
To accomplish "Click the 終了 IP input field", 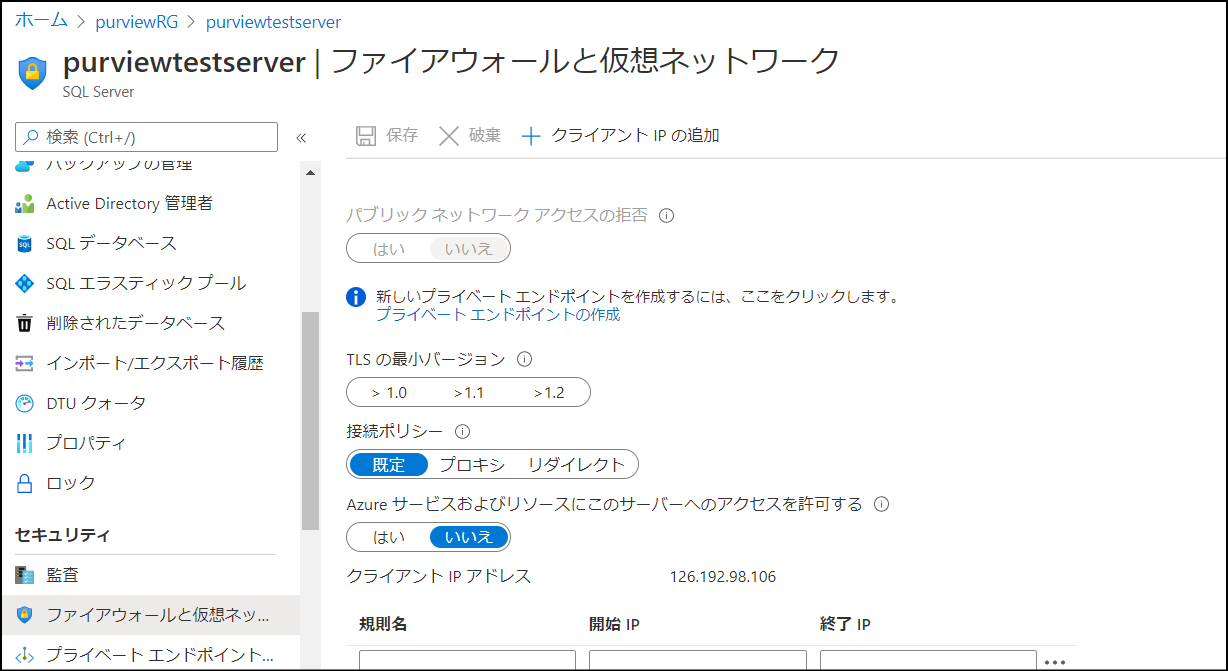I will tap(928, 660).
